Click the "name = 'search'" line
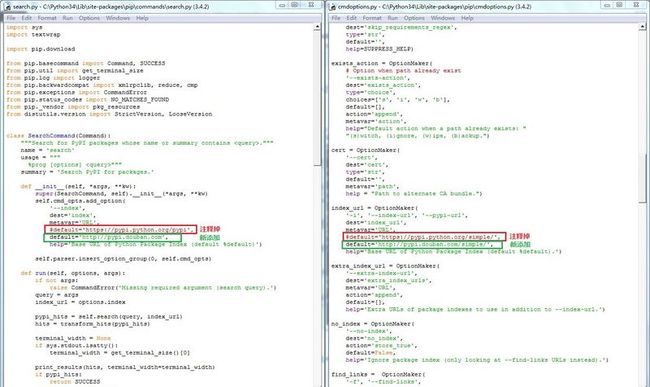The image size is (650, 387). tap(47, 150)
